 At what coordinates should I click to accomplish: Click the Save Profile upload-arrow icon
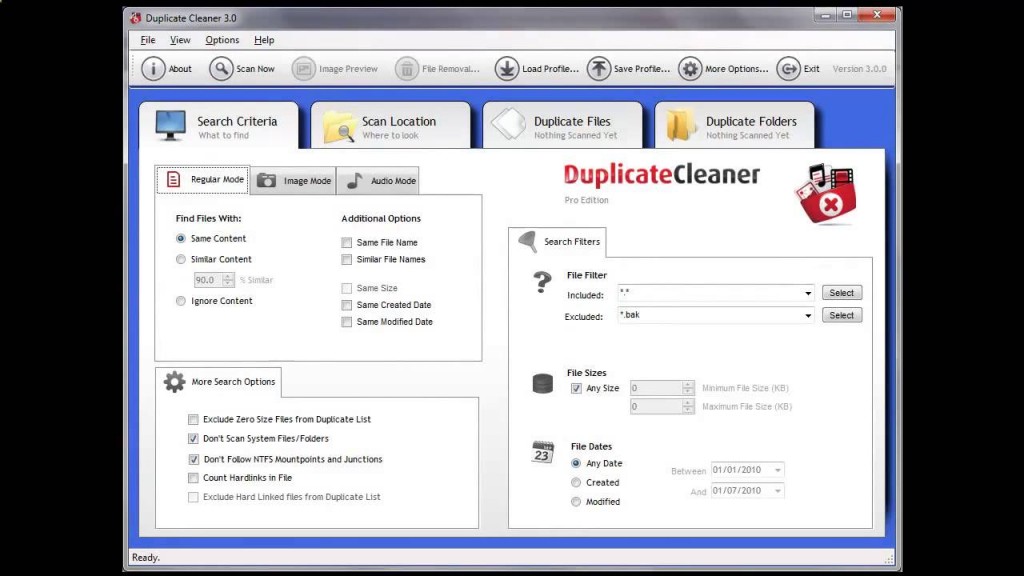[598, 69]
